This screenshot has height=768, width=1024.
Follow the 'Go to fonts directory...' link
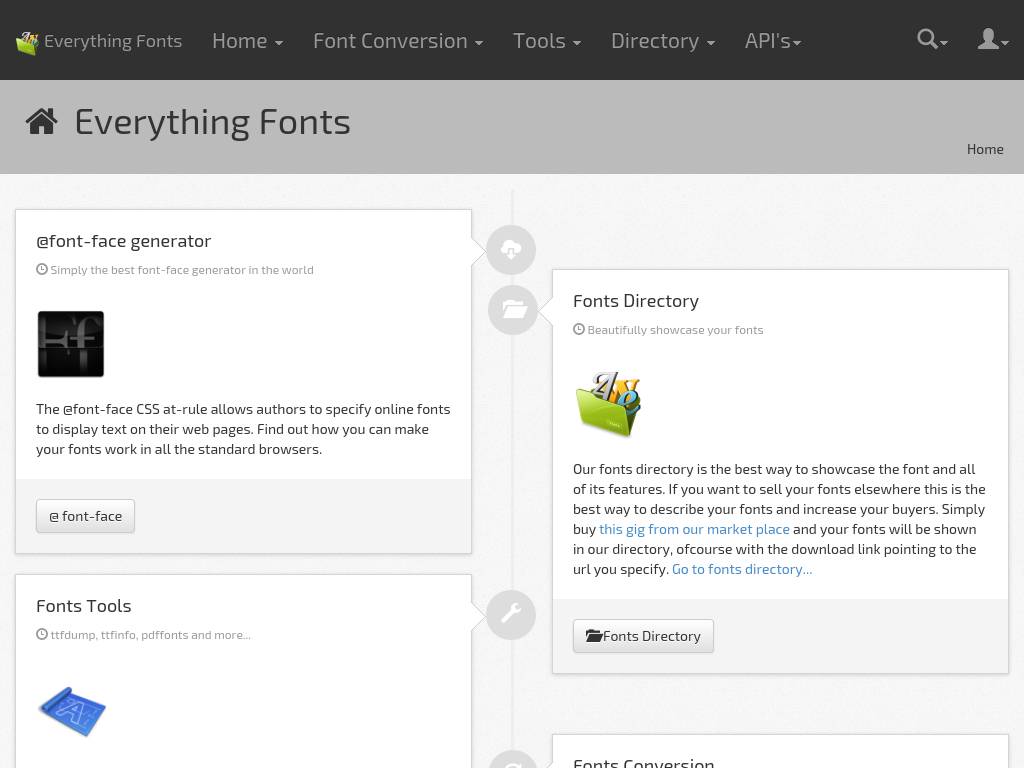click(741, 569)
